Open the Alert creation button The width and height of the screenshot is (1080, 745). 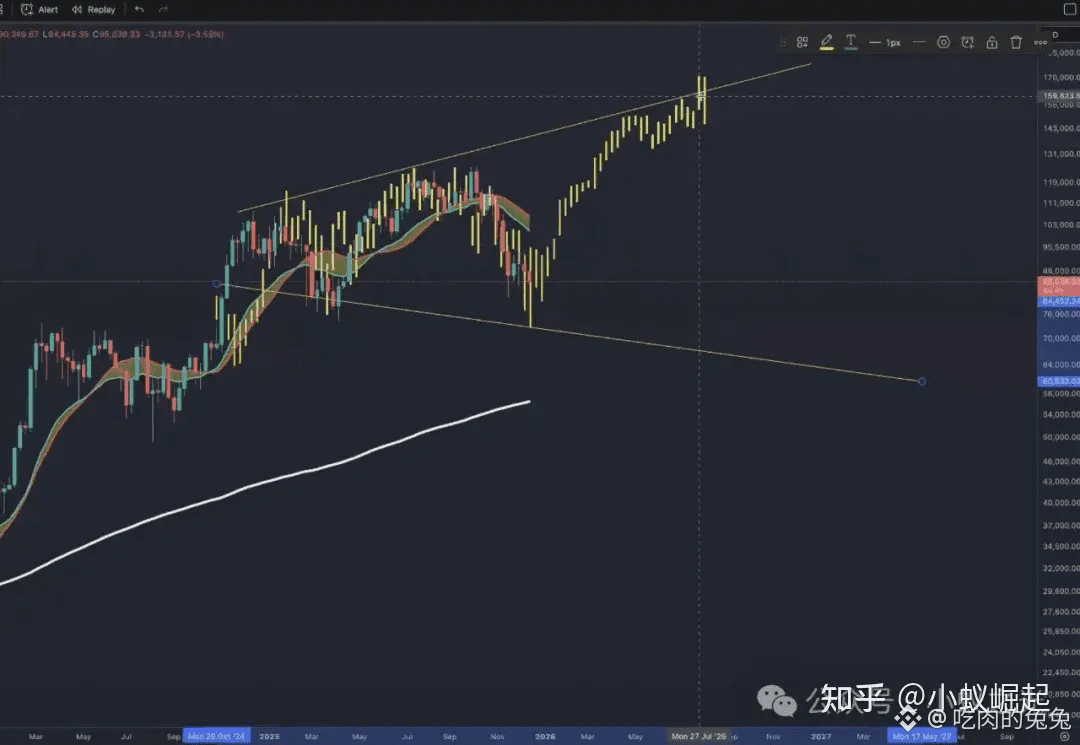click(x=39, y=10)
